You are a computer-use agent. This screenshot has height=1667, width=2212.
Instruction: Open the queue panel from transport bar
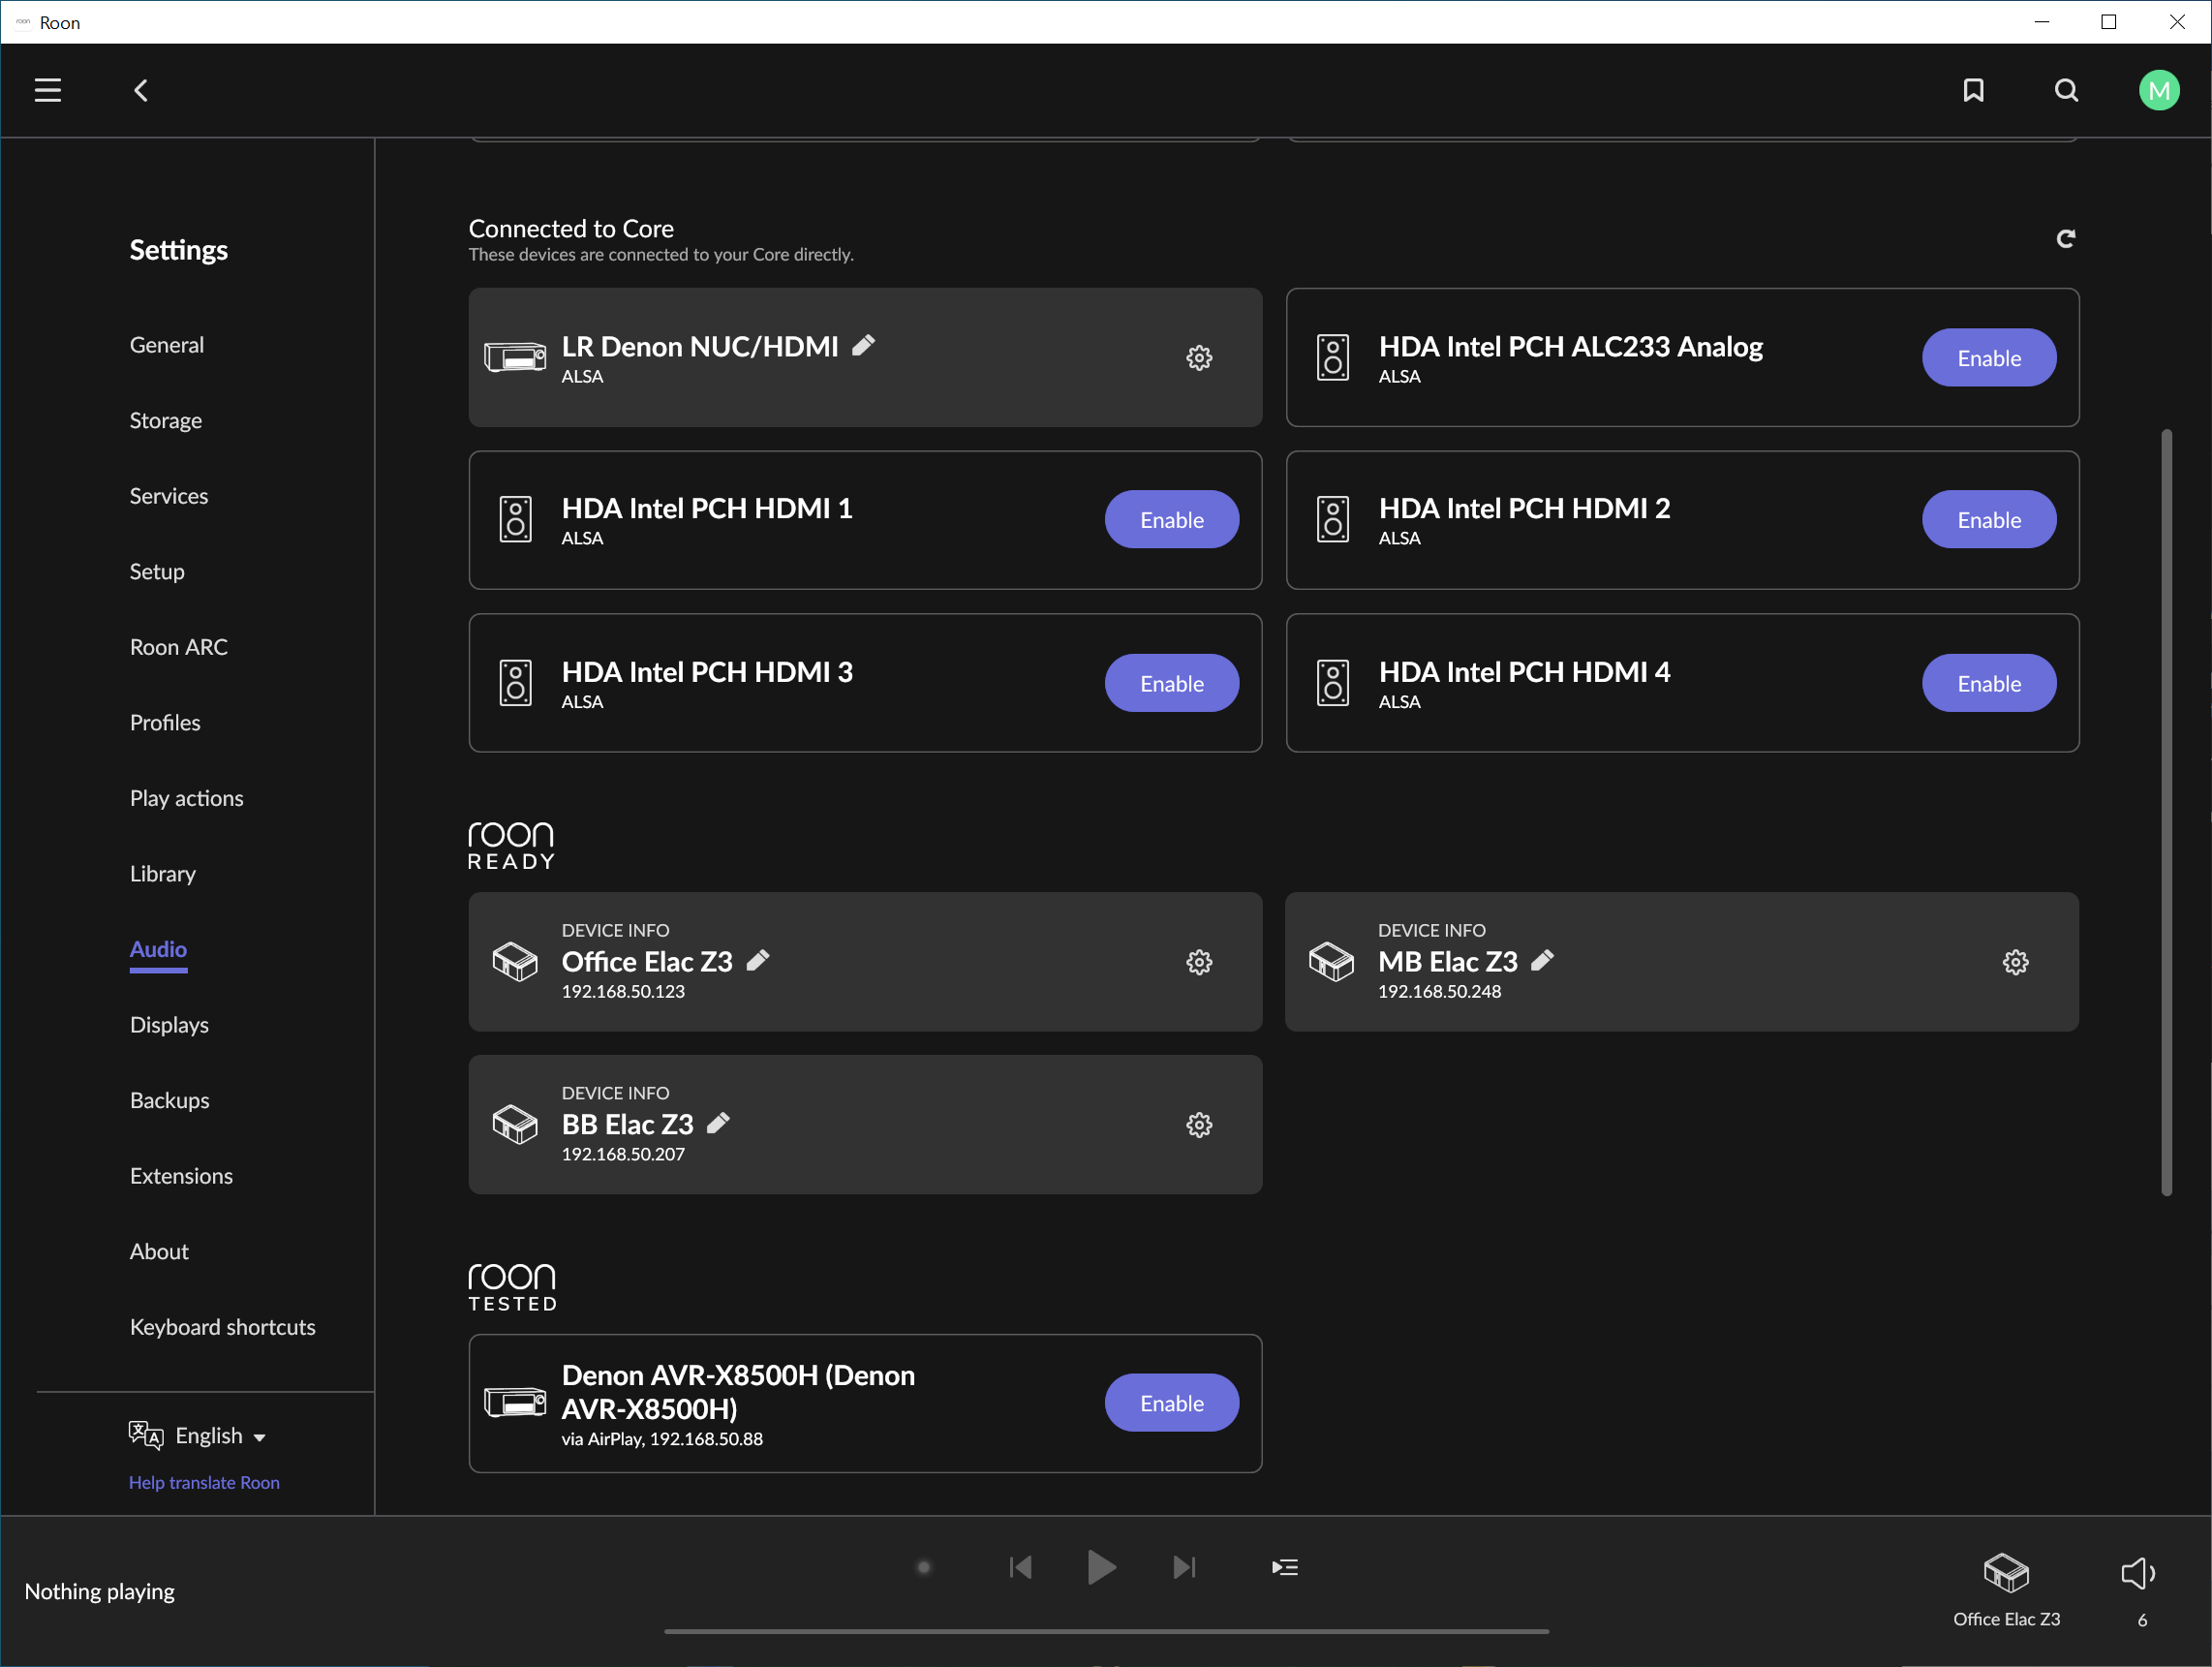pyautogui.click(x=1285, y=1567)
